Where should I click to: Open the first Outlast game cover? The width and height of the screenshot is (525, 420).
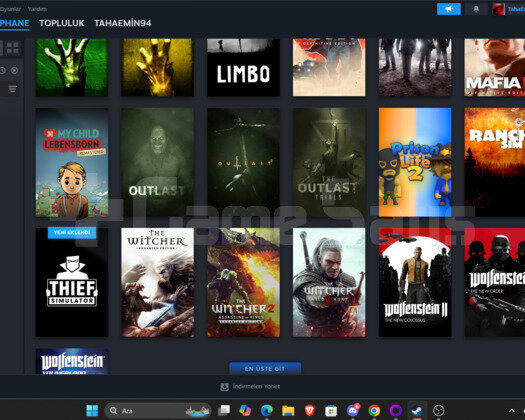[x=157, y=162]
